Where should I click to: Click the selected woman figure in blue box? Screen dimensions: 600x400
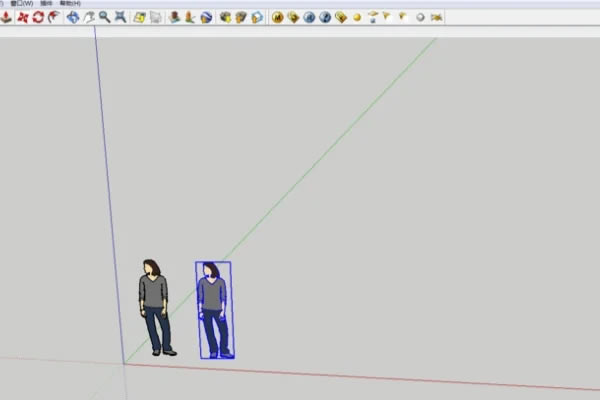click(x=213, y=308)
